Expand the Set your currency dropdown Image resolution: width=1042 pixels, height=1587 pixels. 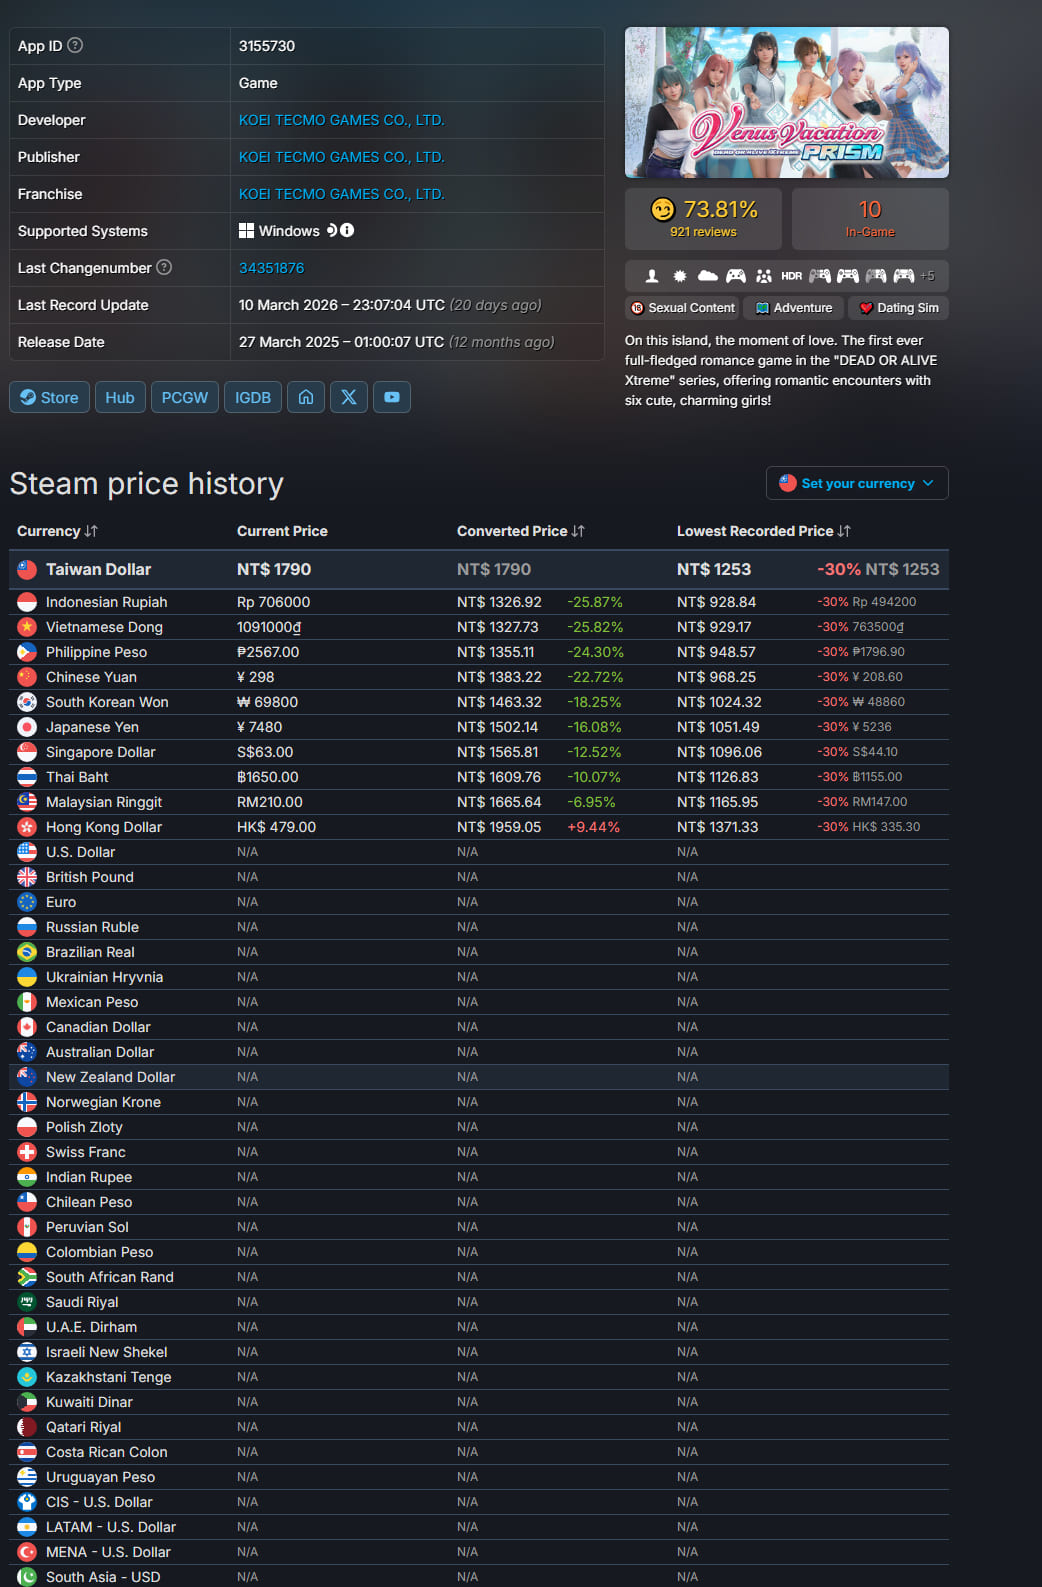pyautogui.click(x=857, y=483)
